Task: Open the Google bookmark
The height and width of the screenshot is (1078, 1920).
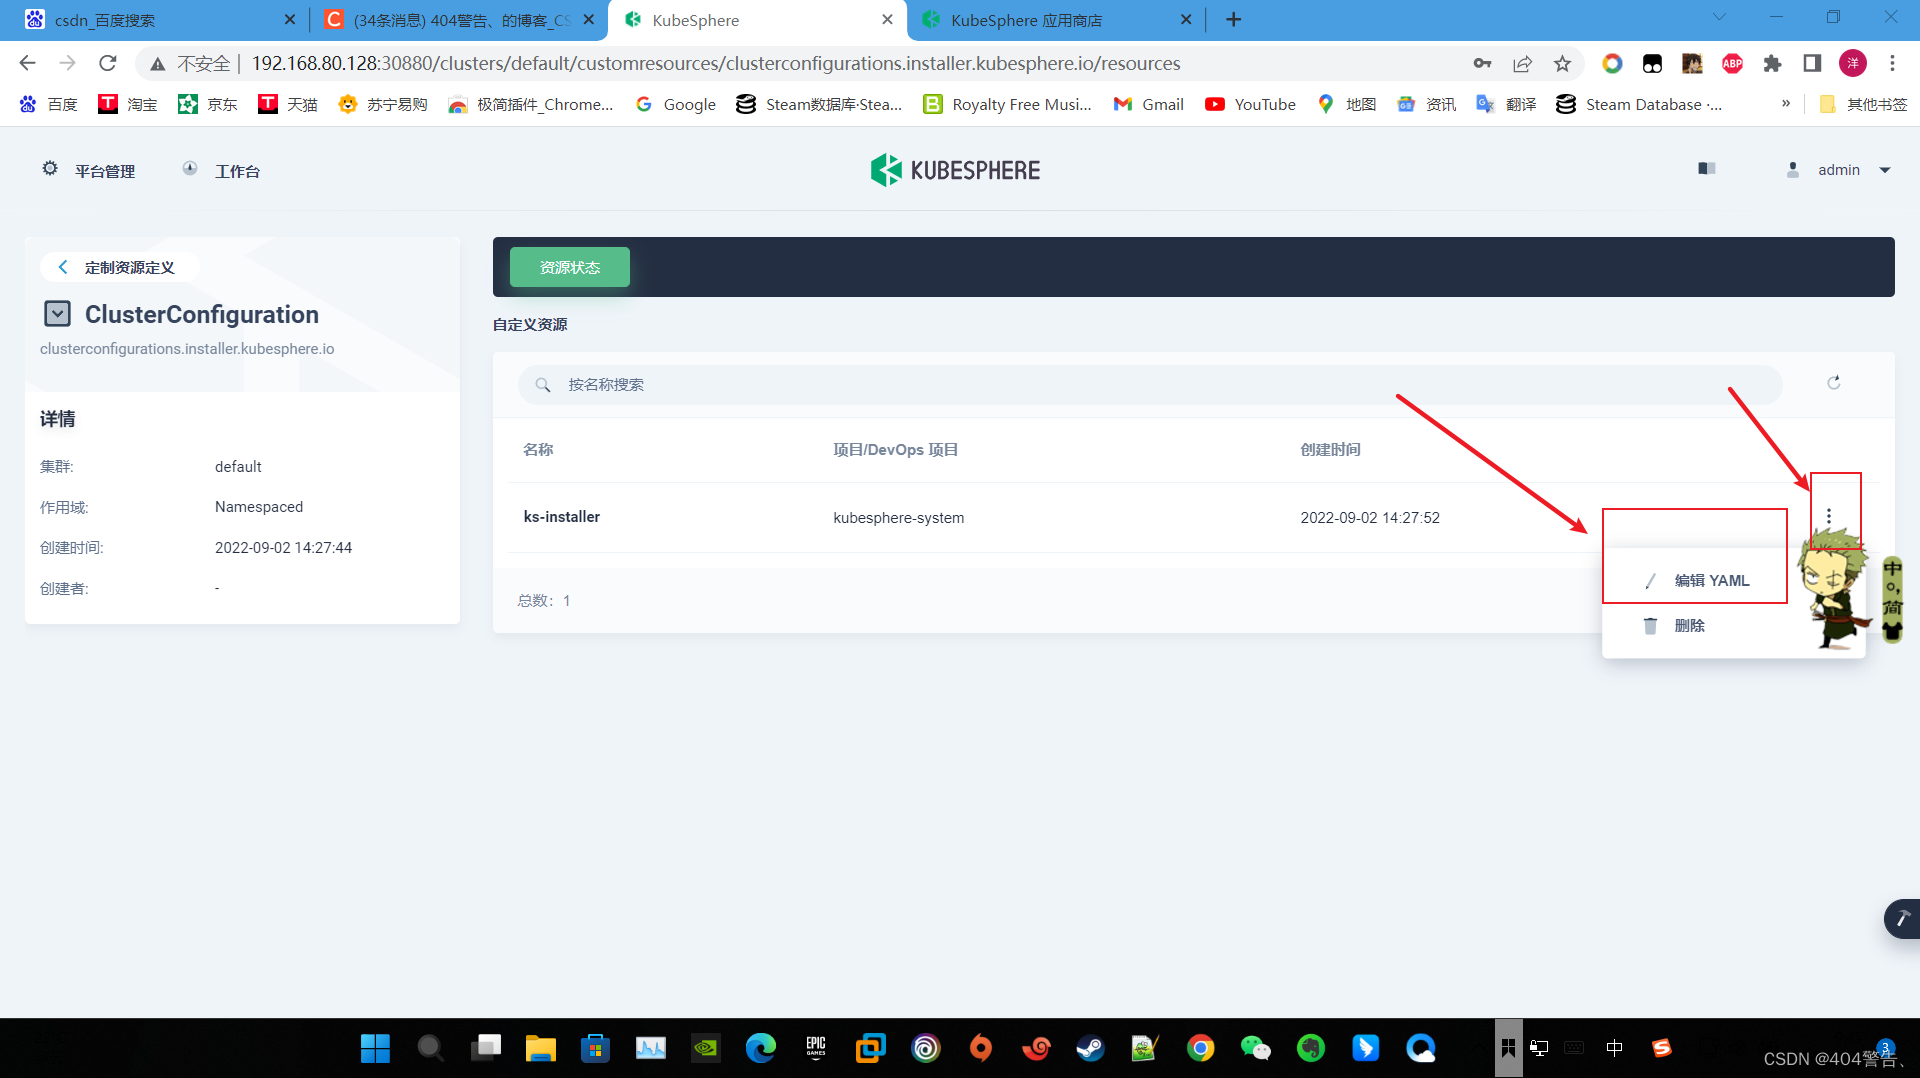Action: pyautogui.click(x=676, y=104)
